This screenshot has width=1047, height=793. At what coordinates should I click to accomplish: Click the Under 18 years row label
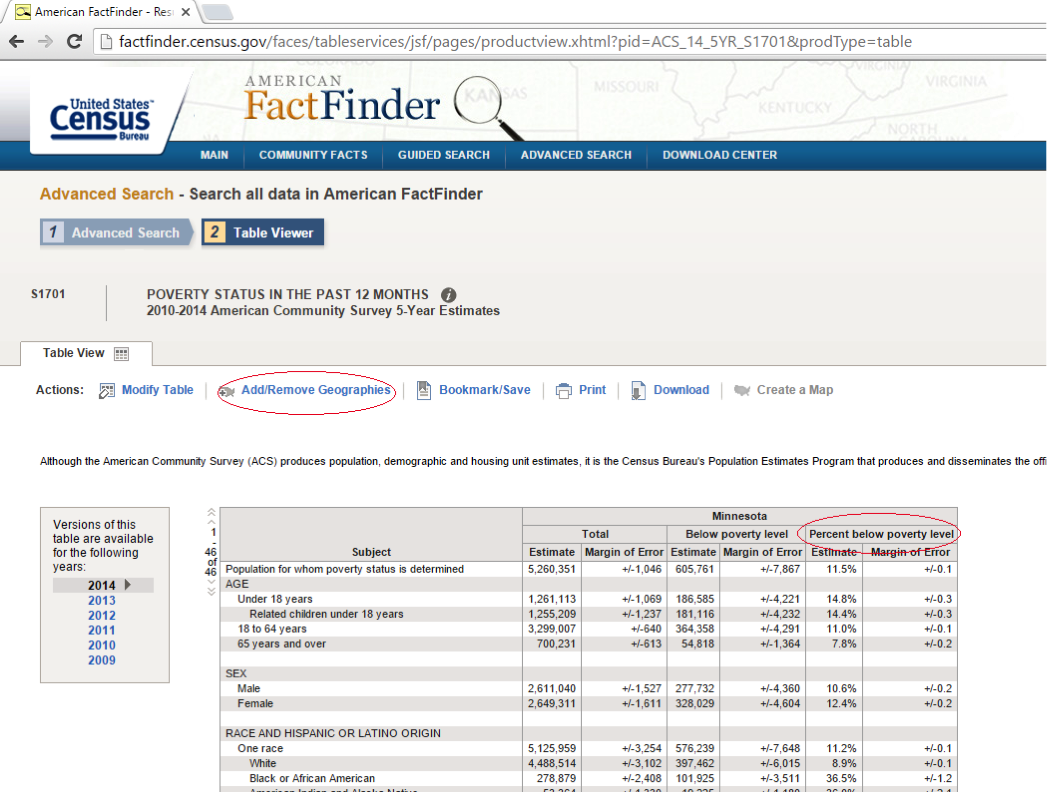(x=275, y=599)
